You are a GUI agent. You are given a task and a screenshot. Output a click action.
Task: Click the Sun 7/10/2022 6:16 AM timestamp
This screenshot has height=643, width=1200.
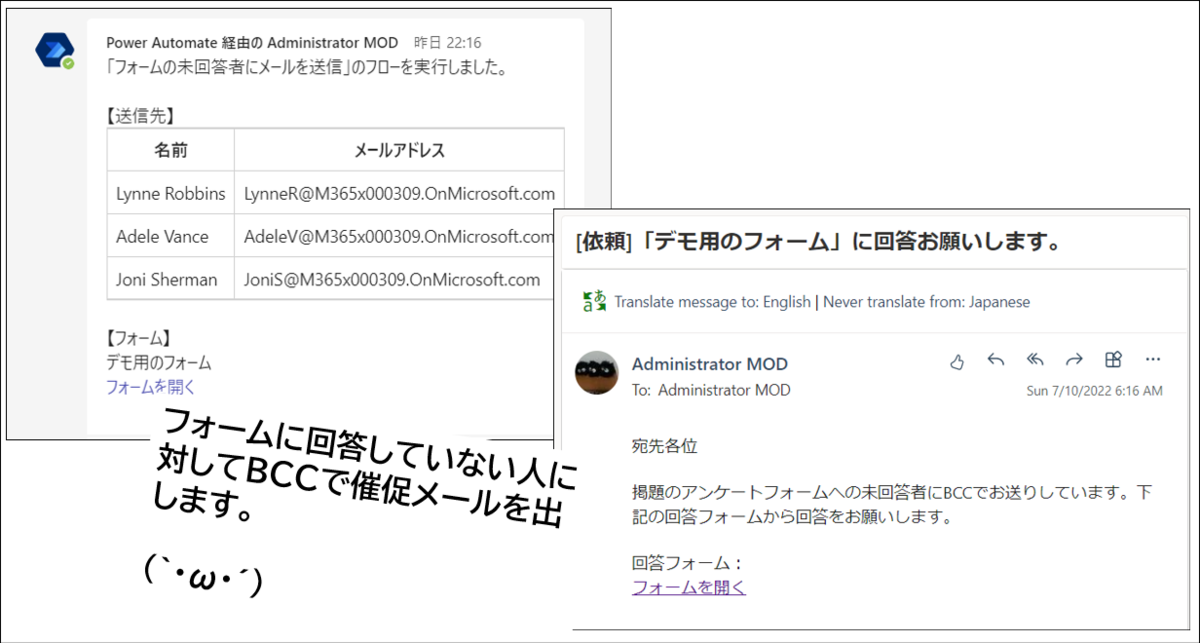click(1094, 391)
